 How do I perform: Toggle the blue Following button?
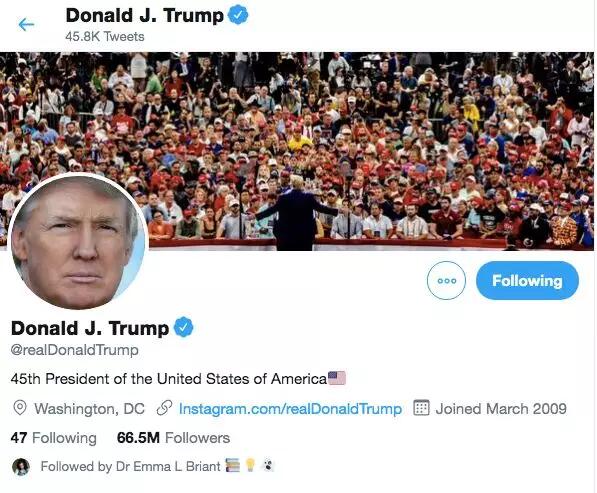[x=527, y=281]
